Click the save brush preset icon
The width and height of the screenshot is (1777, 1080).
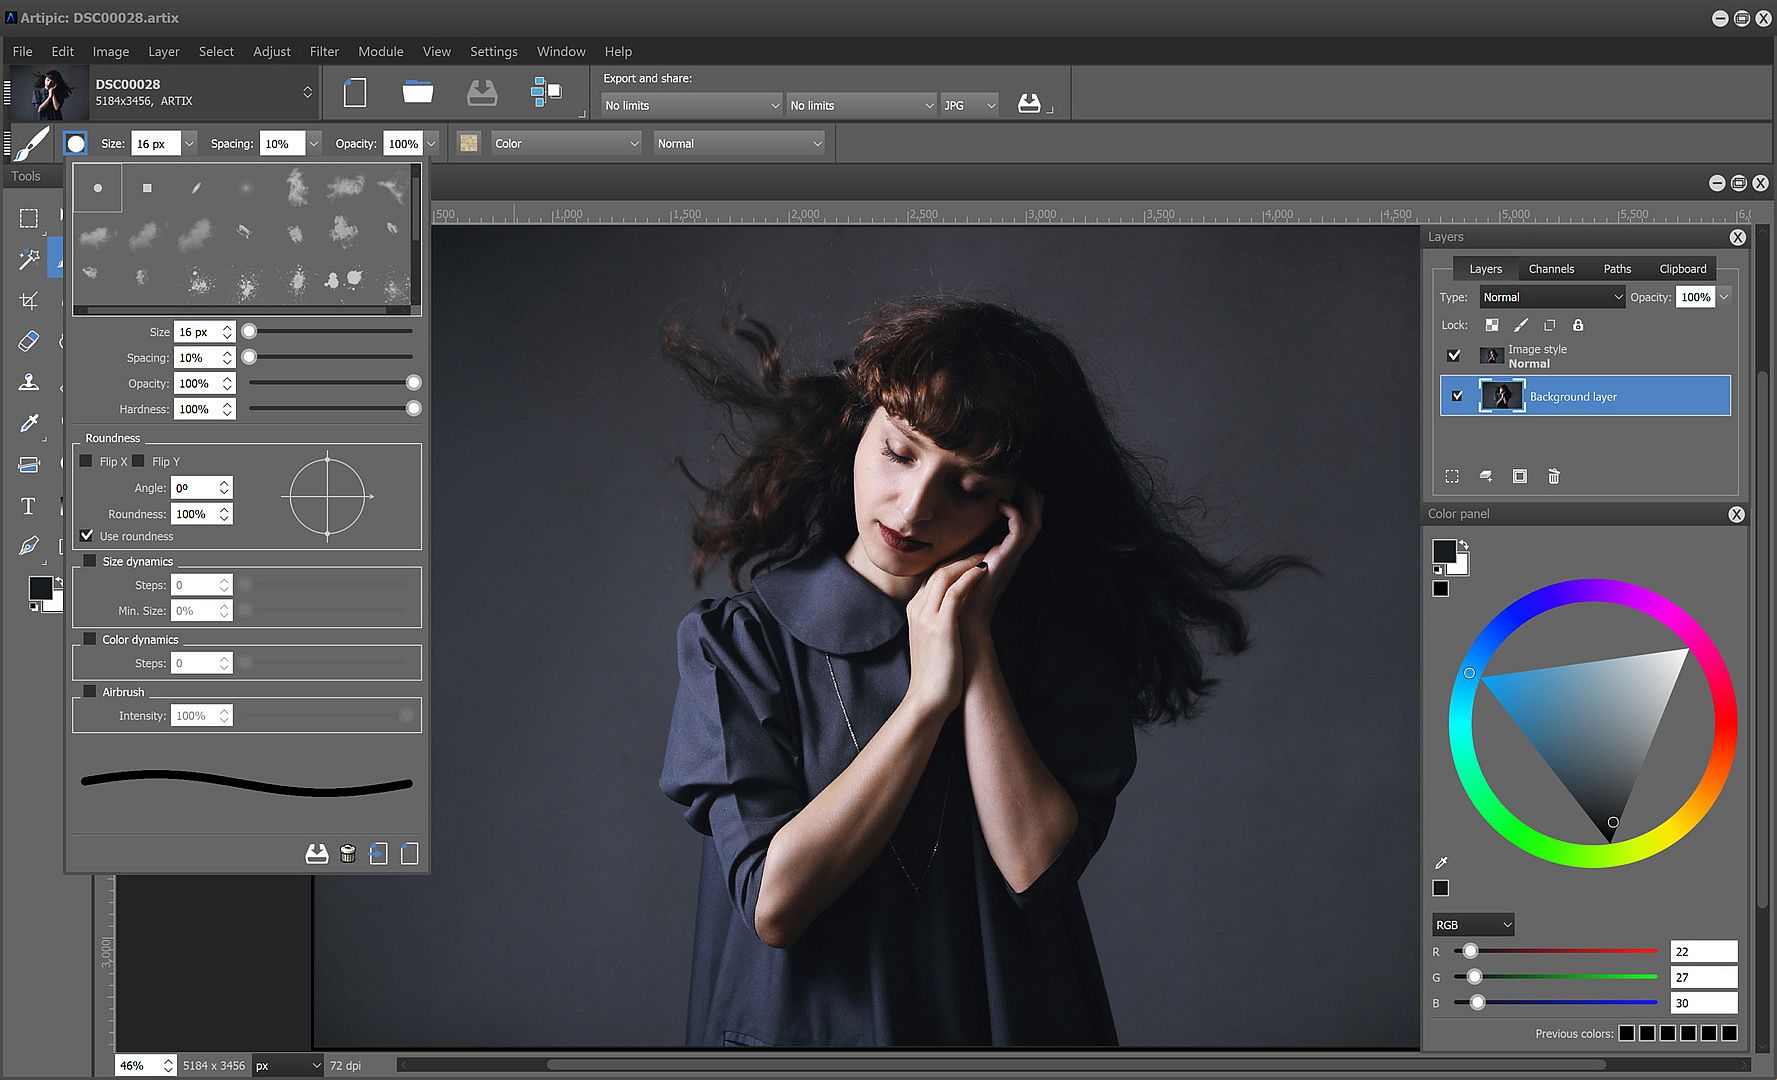click(316, 854)
